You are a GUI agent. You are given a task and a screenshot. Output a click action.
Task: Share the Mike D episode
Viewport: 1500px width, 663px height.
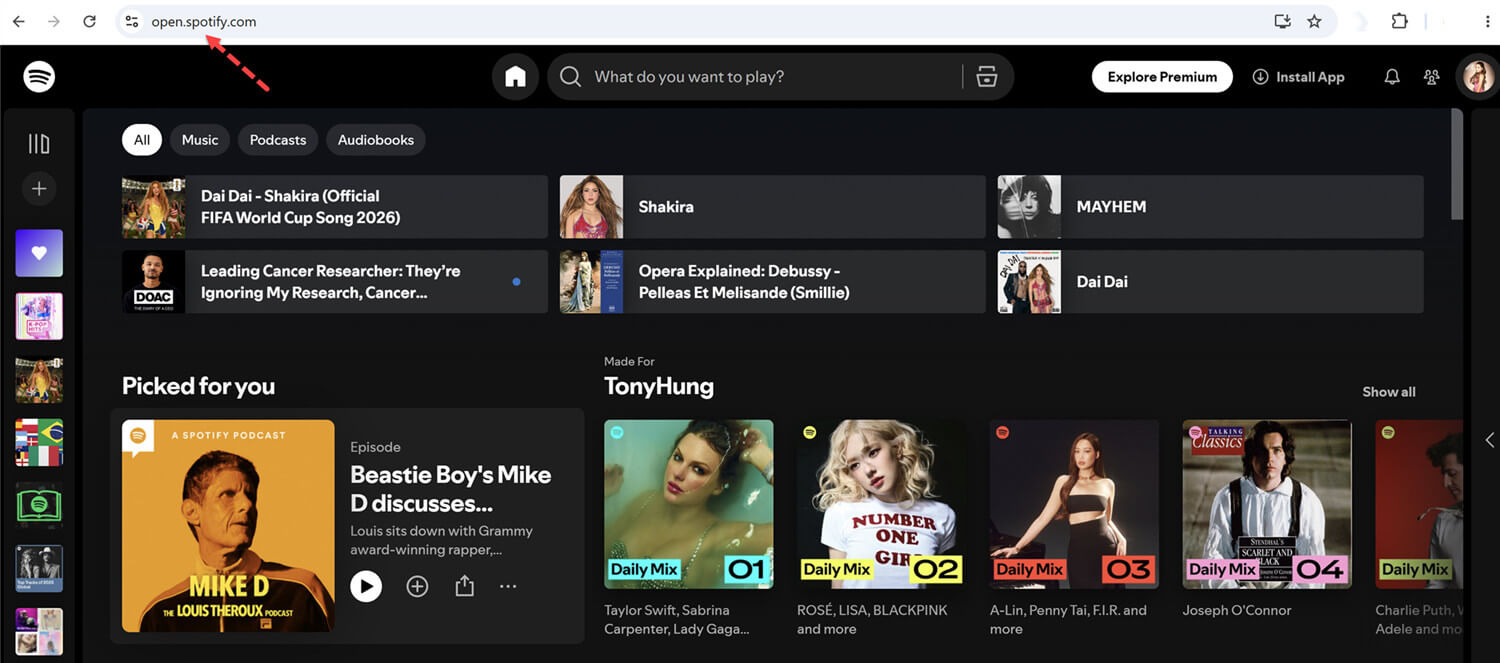464,586
